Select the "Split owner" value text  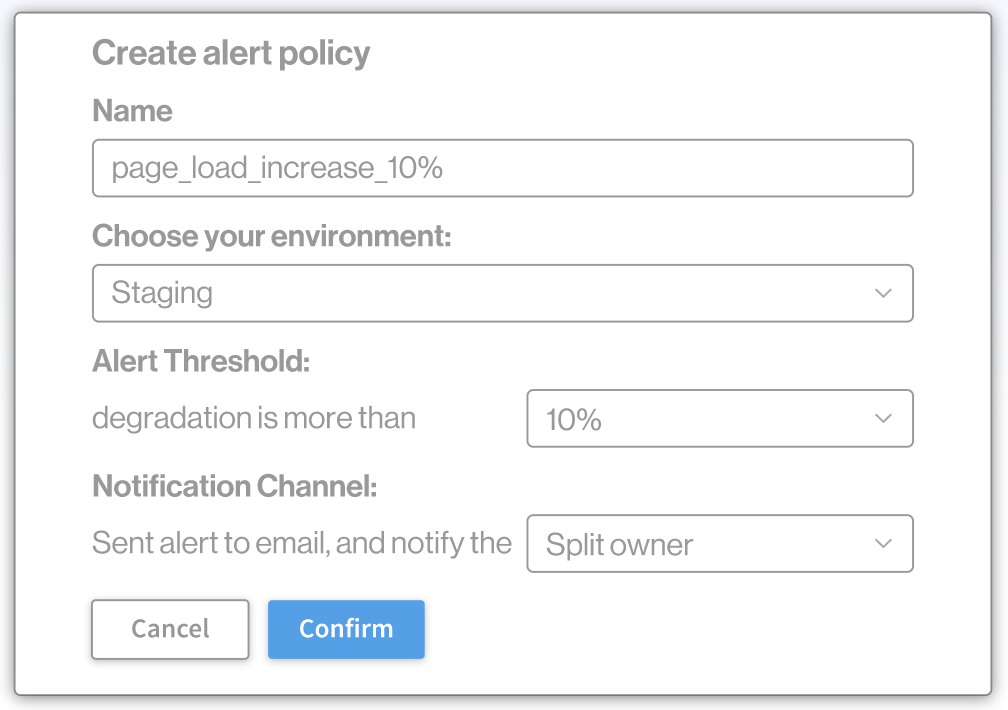click(619, 544)
